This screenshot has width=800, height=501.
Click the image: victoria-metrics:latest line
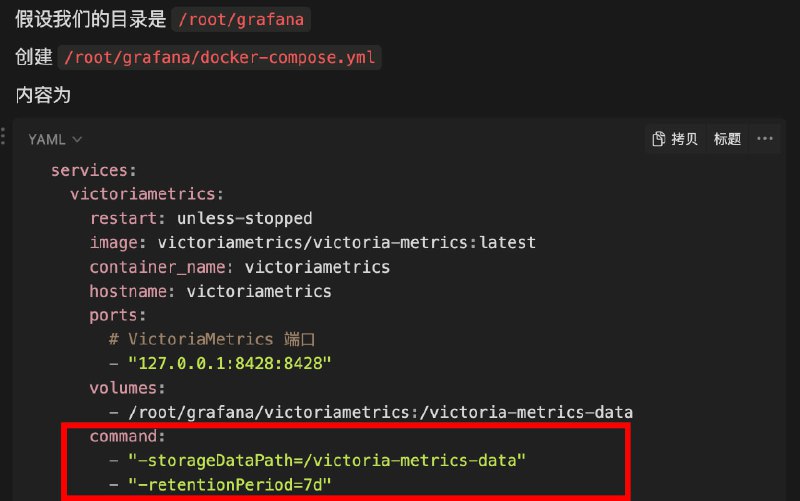pos(313,242)
